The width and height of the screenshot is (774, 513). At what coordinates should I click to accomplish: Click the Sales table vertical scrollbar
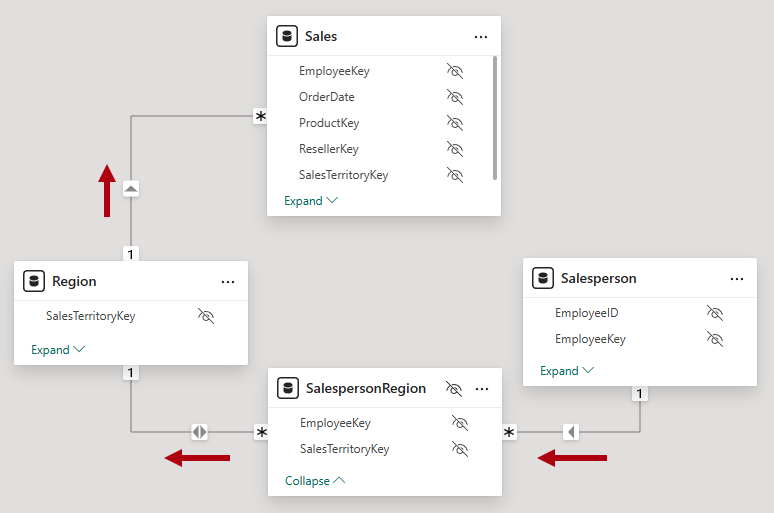tap(495, 118)
